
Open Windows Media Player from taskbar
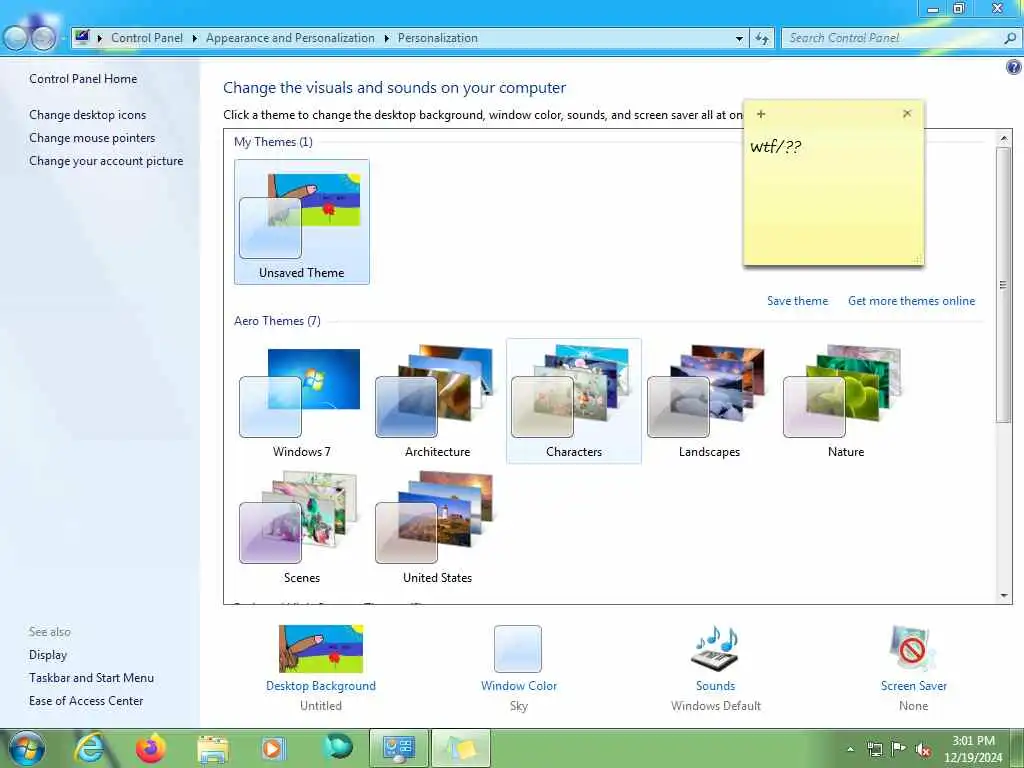(x=274, y=748)
